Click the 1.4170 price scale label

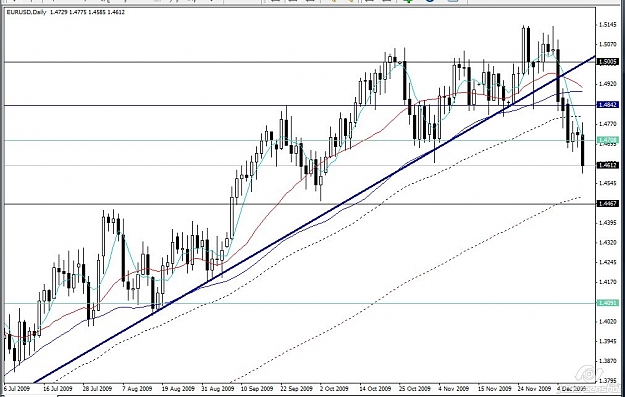608,282
